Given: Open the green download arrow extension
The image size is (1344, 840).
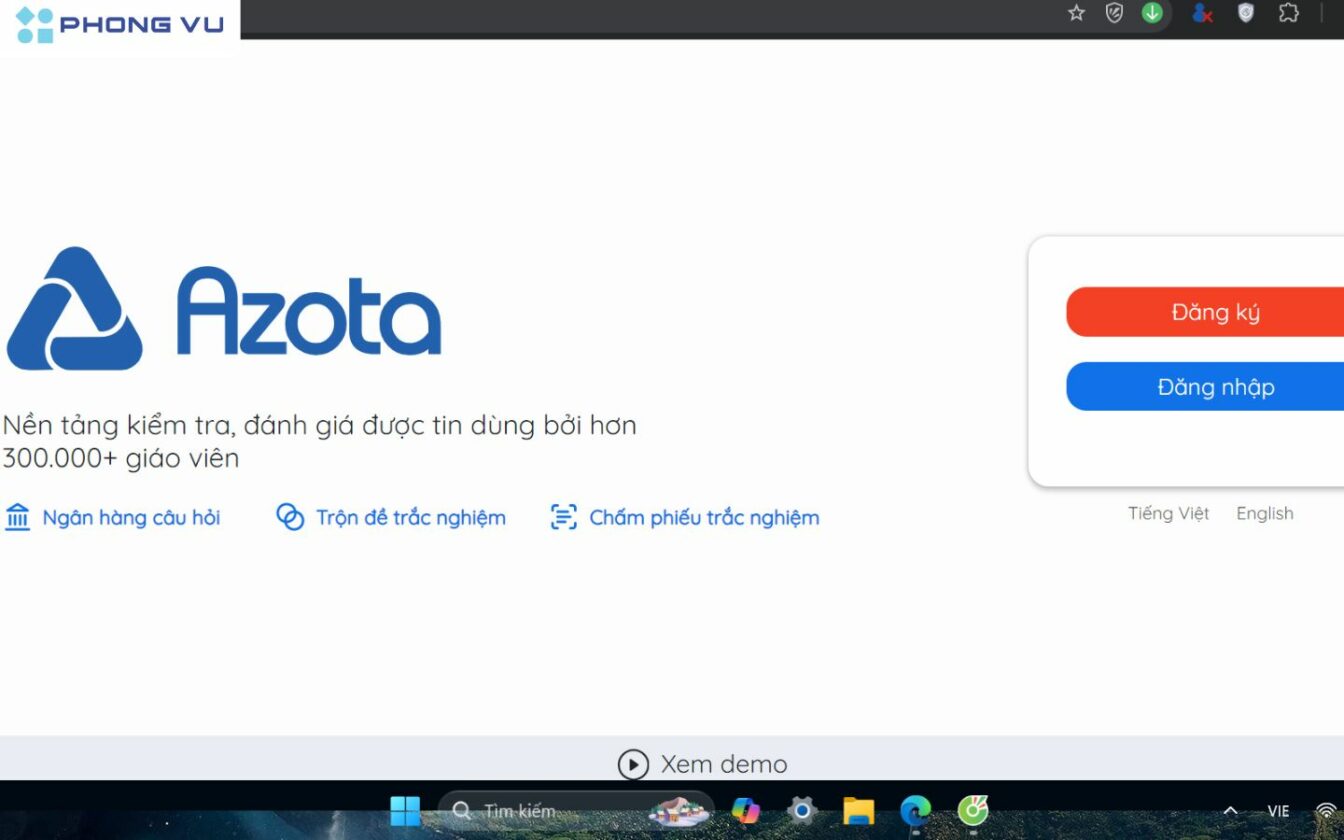Looking at the screenshot, I should click(x=1152, y=13).
